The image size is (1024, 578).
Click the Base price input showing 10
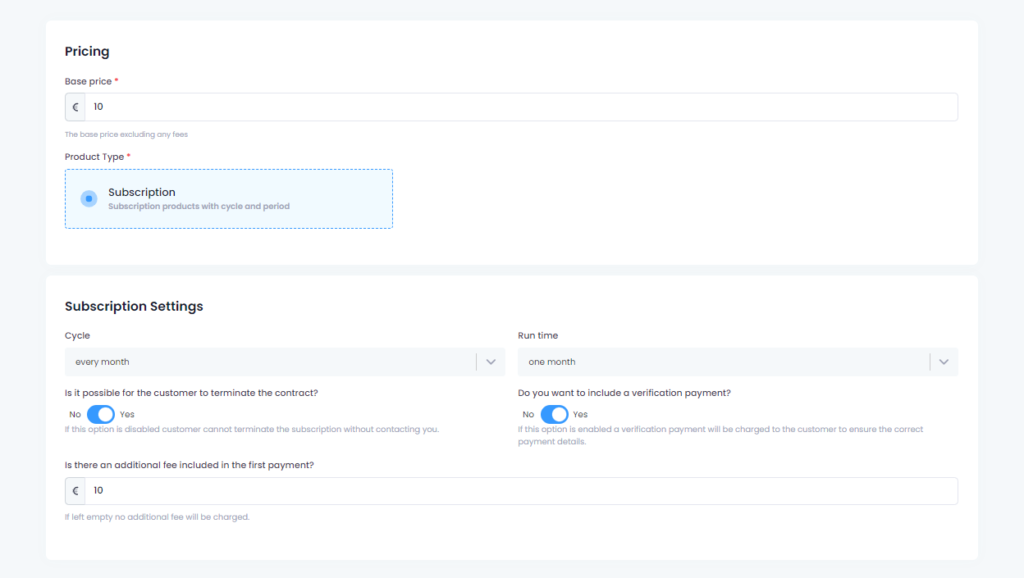coord(400,106)
